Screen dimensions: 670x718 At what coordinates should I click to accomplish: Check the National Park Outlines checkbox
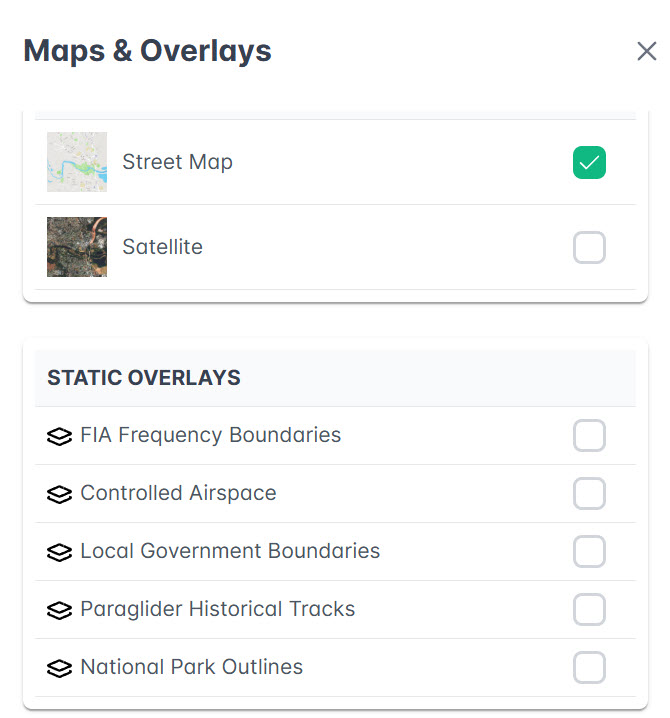click(589, 667)
